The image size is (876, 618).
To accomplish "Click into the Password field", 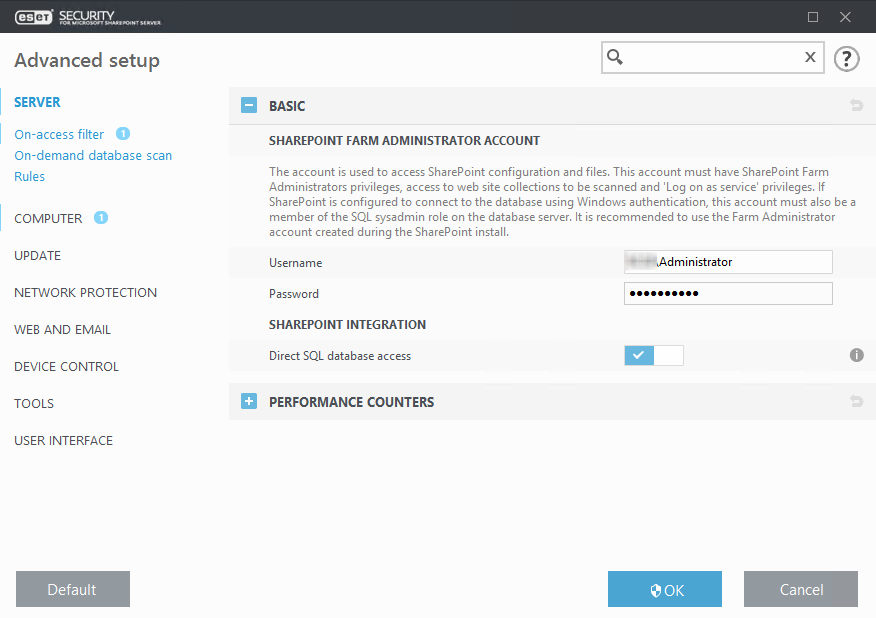I will tap(728, 293).
